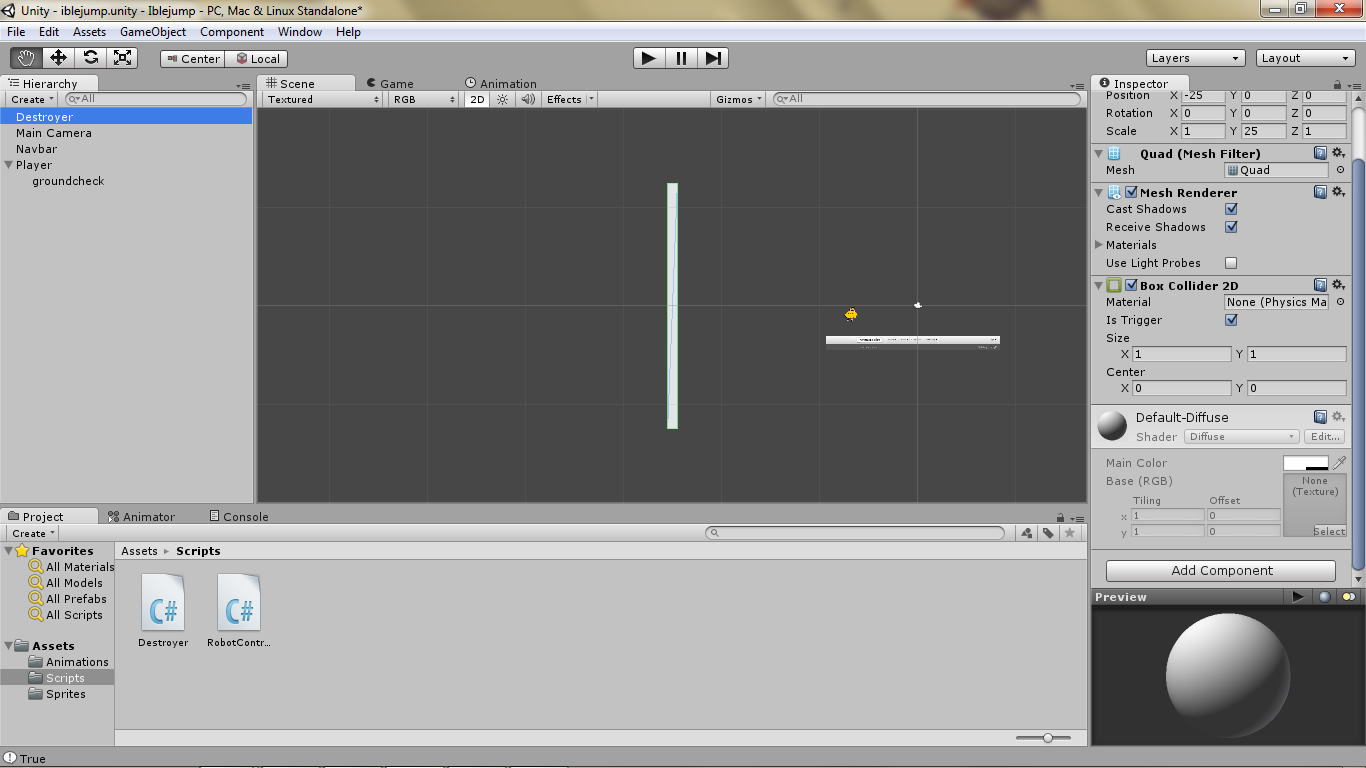Screen dimensions: 1366x768
Task: Click the Effects toggle button
Action: click(564, 99)
